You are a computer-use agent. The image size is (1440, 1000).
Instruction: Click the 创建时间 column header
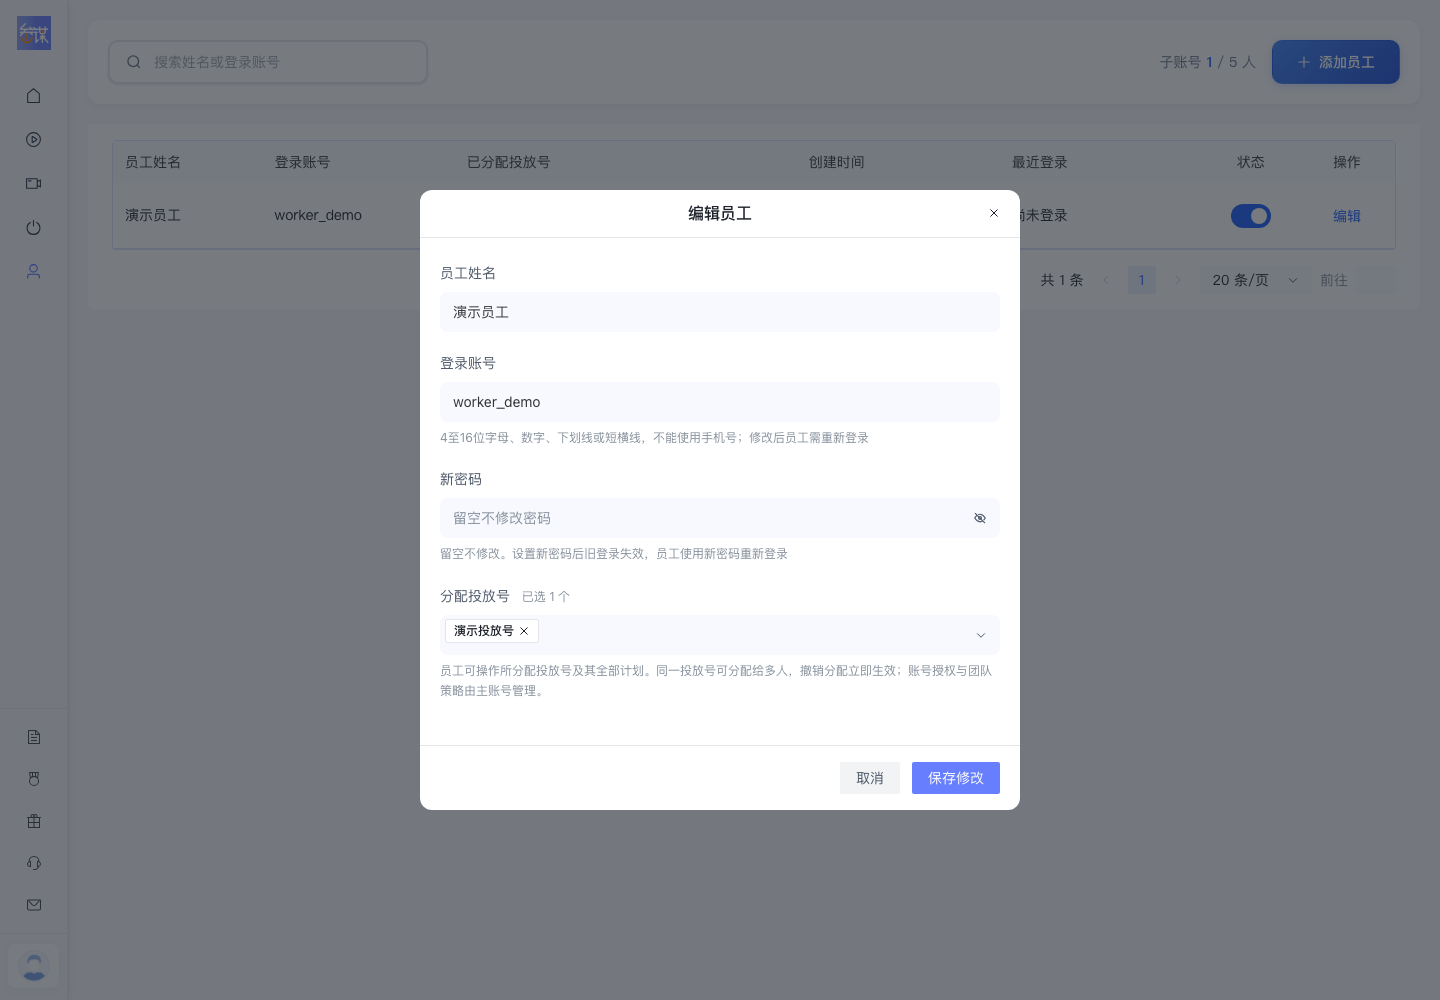pyautogui.click(x=837, y=162)
